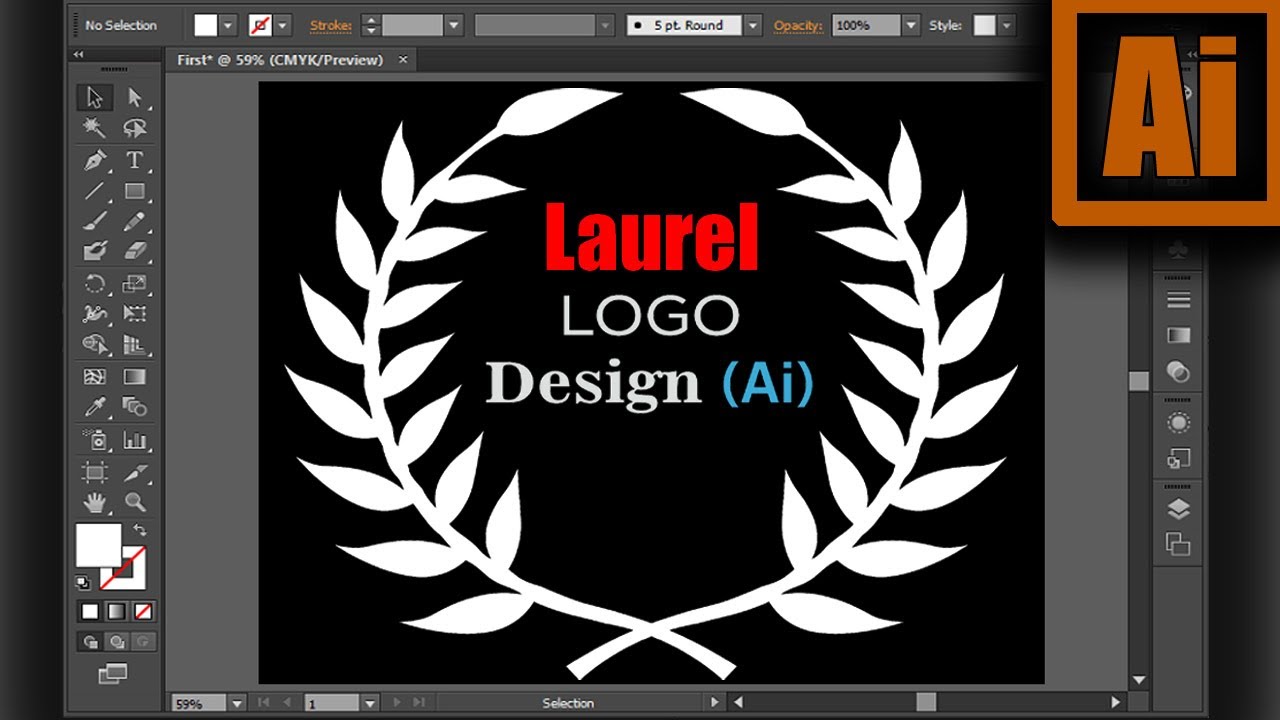The image size is (1280, 720).
Task: Select the Direct Selection tool
Action: [x=135, y=97]
